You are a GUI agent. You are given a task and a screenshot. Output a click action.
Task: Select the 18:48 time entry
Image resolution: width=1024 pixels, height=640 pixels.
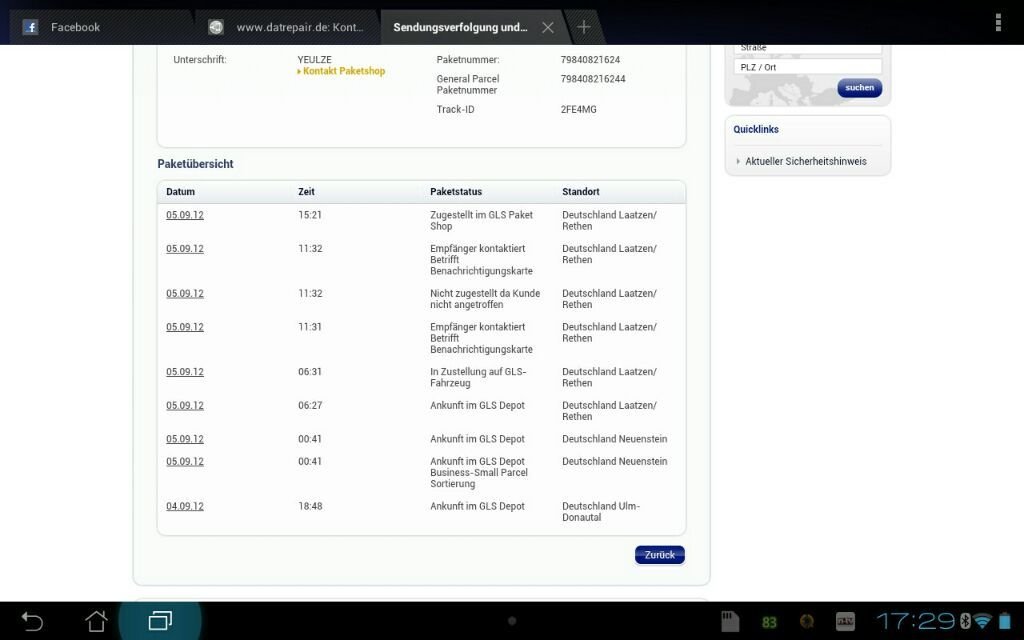coord(310,506)
